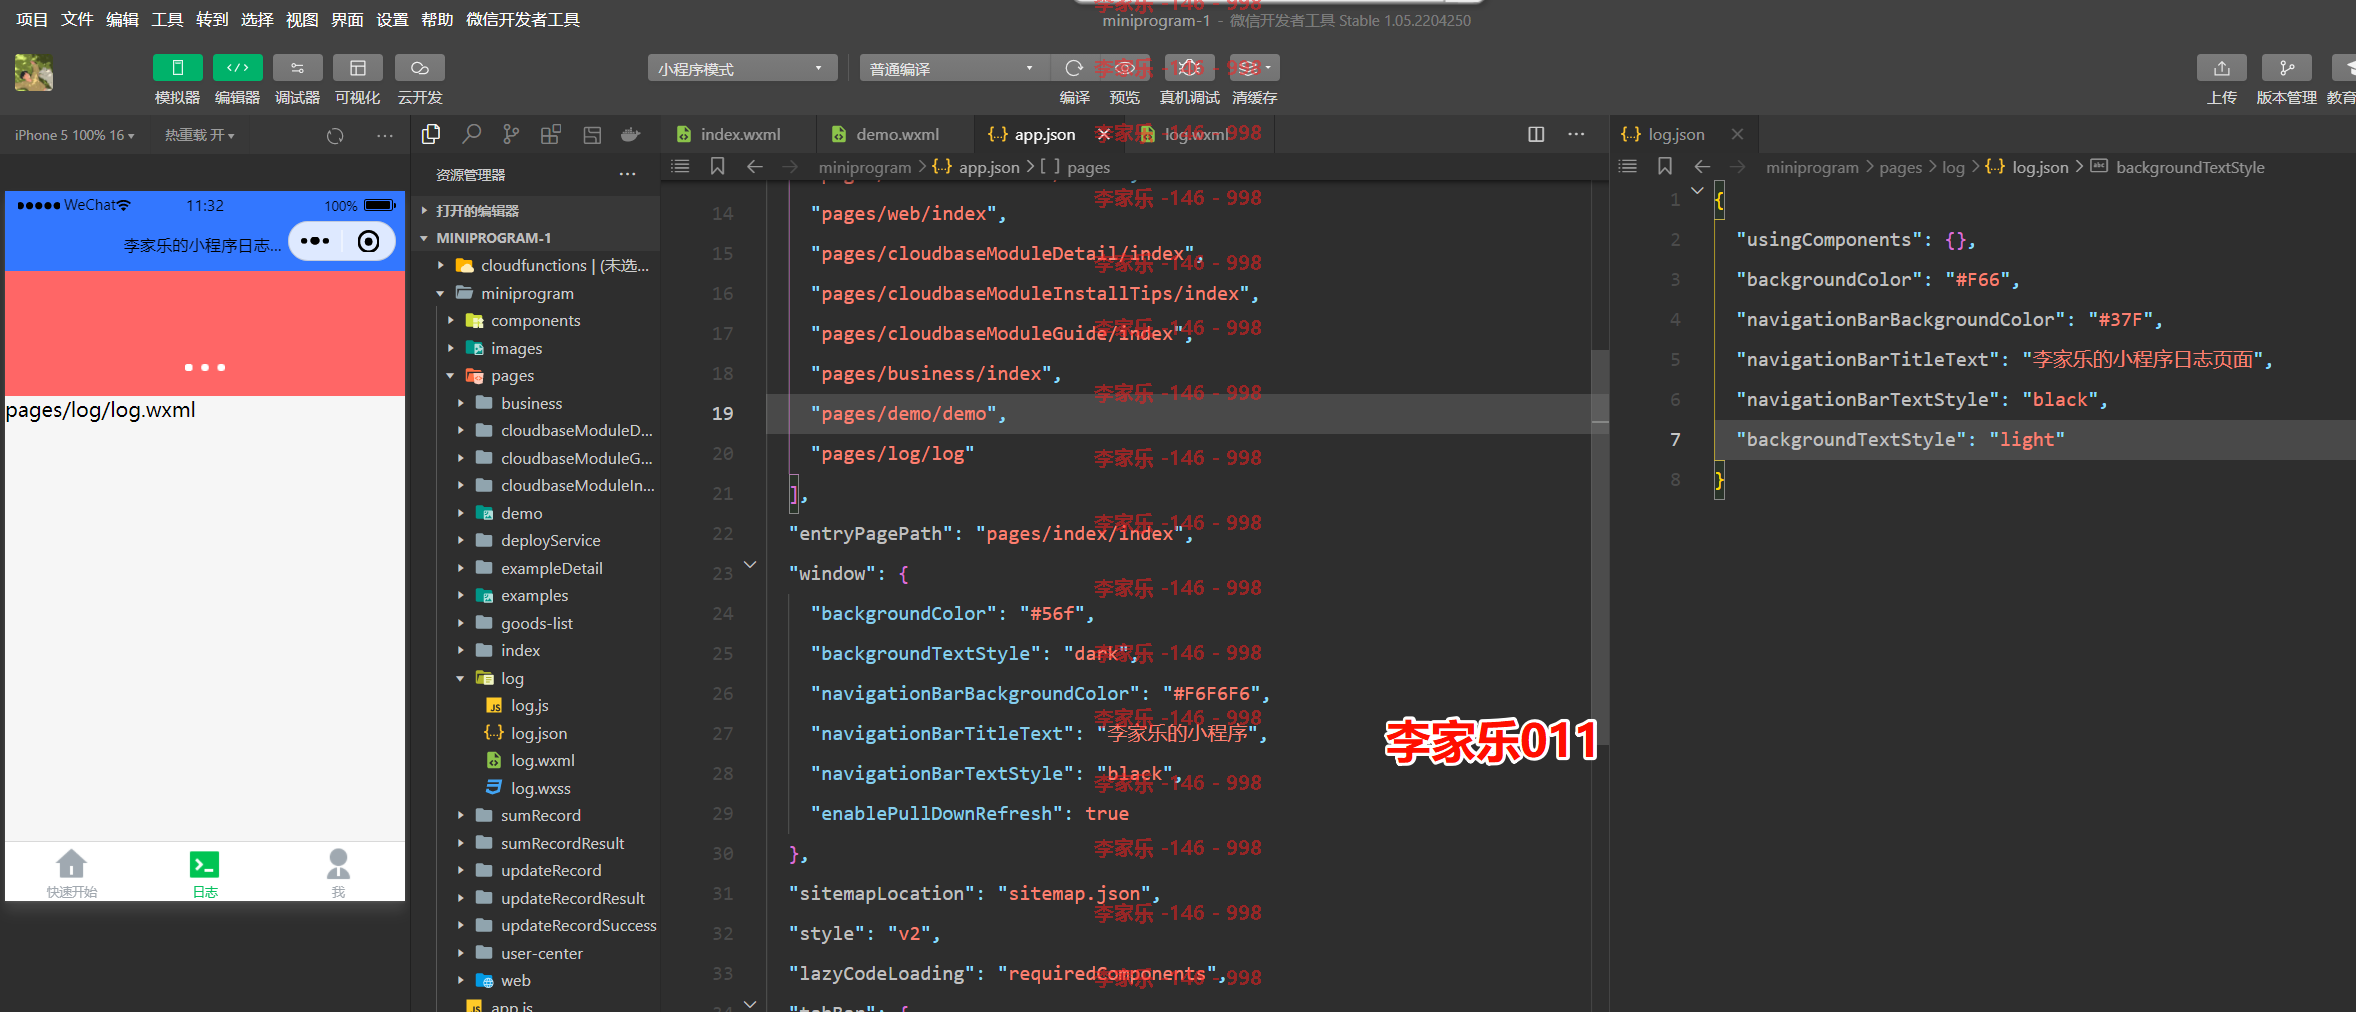Navigate back in app.json editor
The image size is (2356, 1012).
click(x=755, y=166)
